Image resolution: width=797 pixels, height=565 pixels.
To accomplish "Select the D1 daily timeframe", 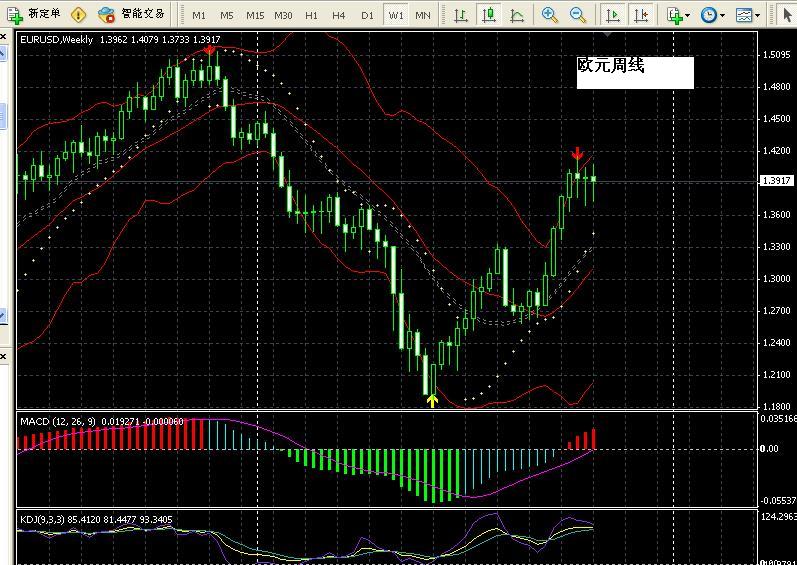I will (x=367, y=15).
